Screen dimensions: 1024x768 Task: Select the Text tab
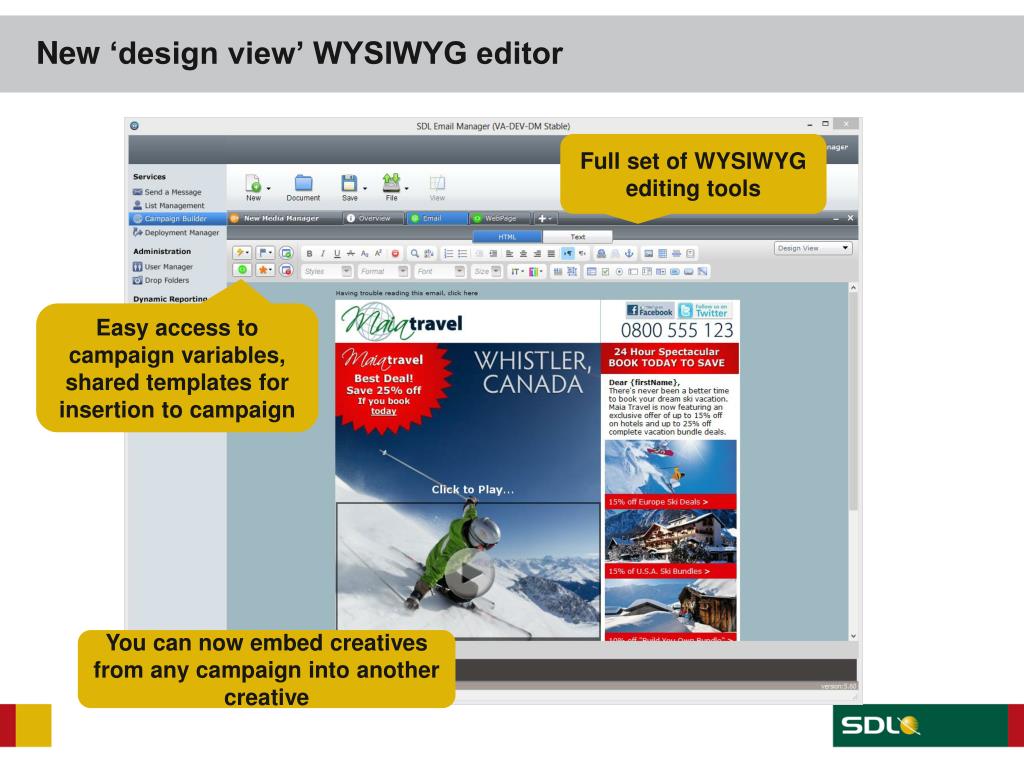[x=577, y=236]
